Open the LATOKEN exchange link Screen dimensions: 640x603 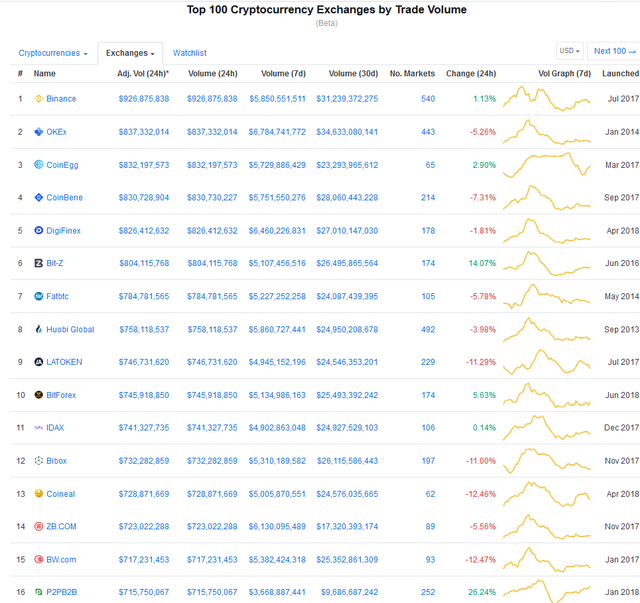pyautogui.click(x=64, y=362)
